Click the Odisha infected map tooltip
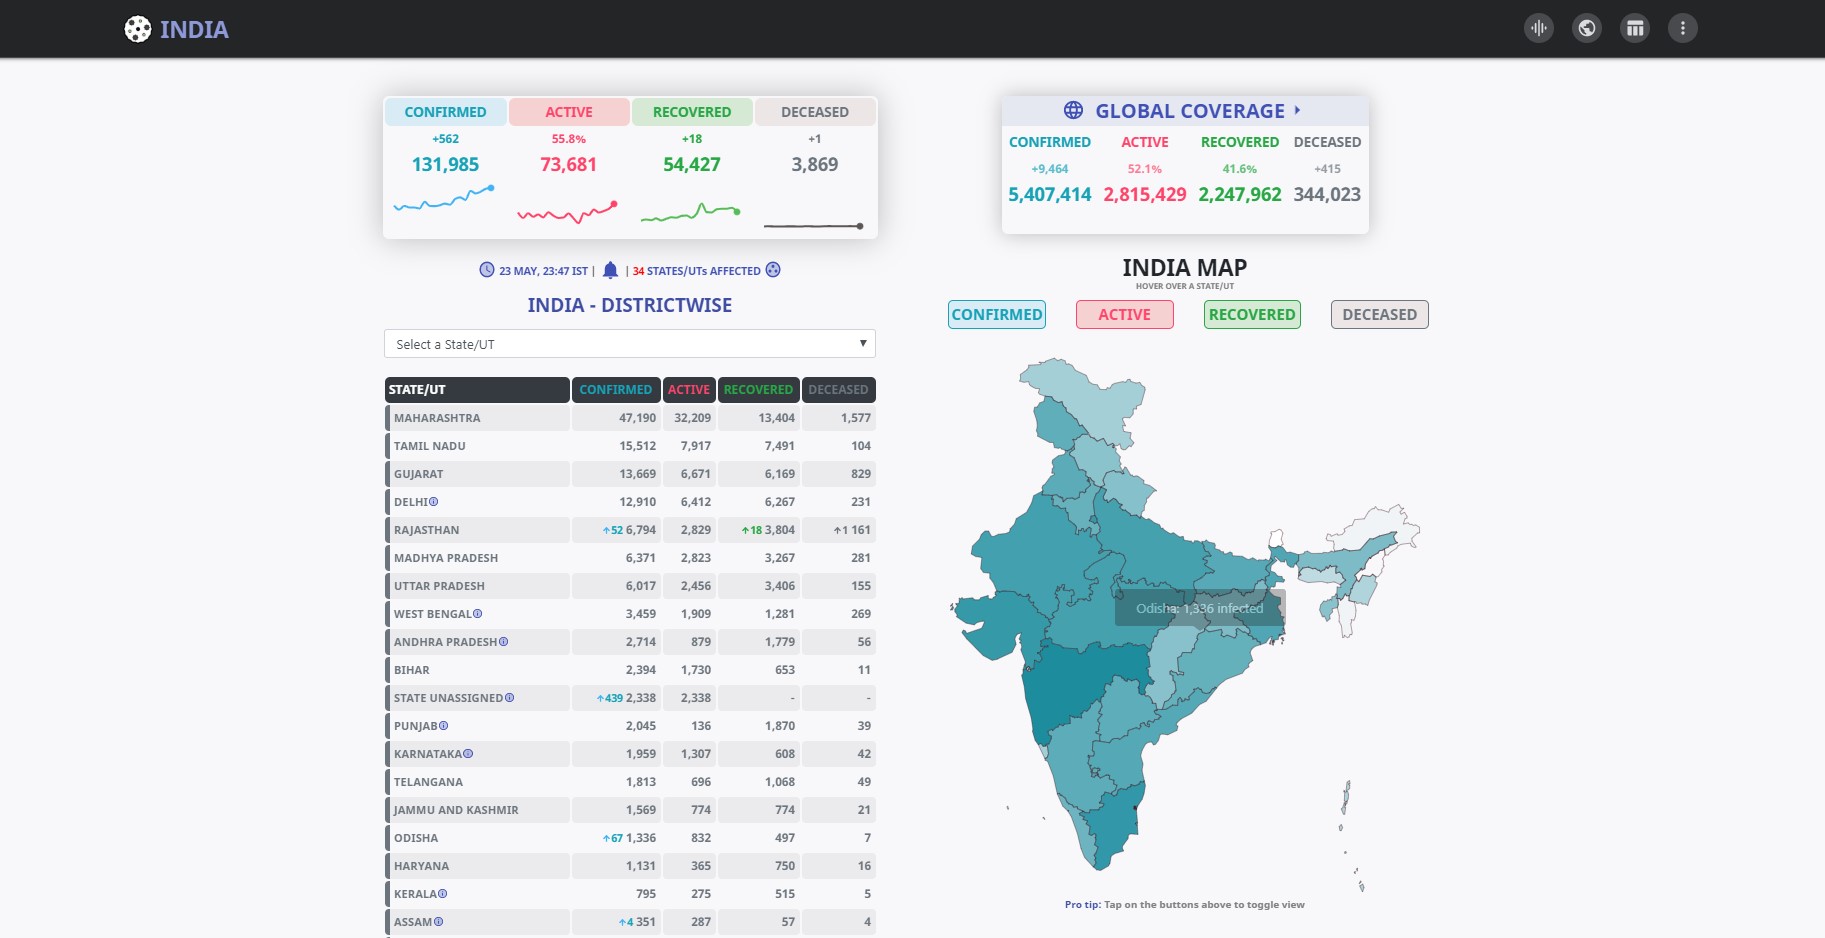The width and height of the screenshot is (1825, 938). click(1200, 608)
